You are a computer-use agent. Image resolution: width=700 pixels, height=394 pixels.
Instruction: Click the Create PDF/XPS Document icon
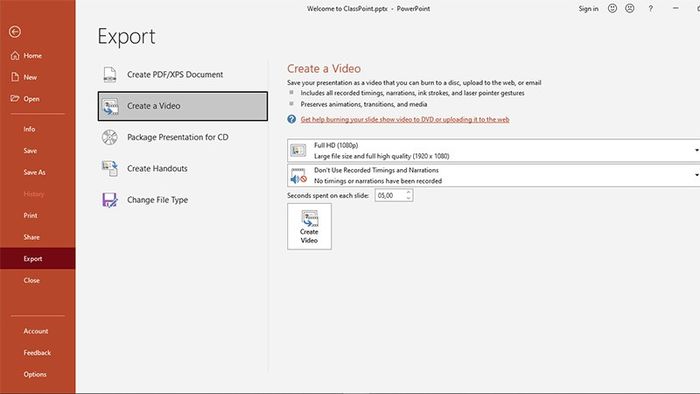tap(110, 75)
